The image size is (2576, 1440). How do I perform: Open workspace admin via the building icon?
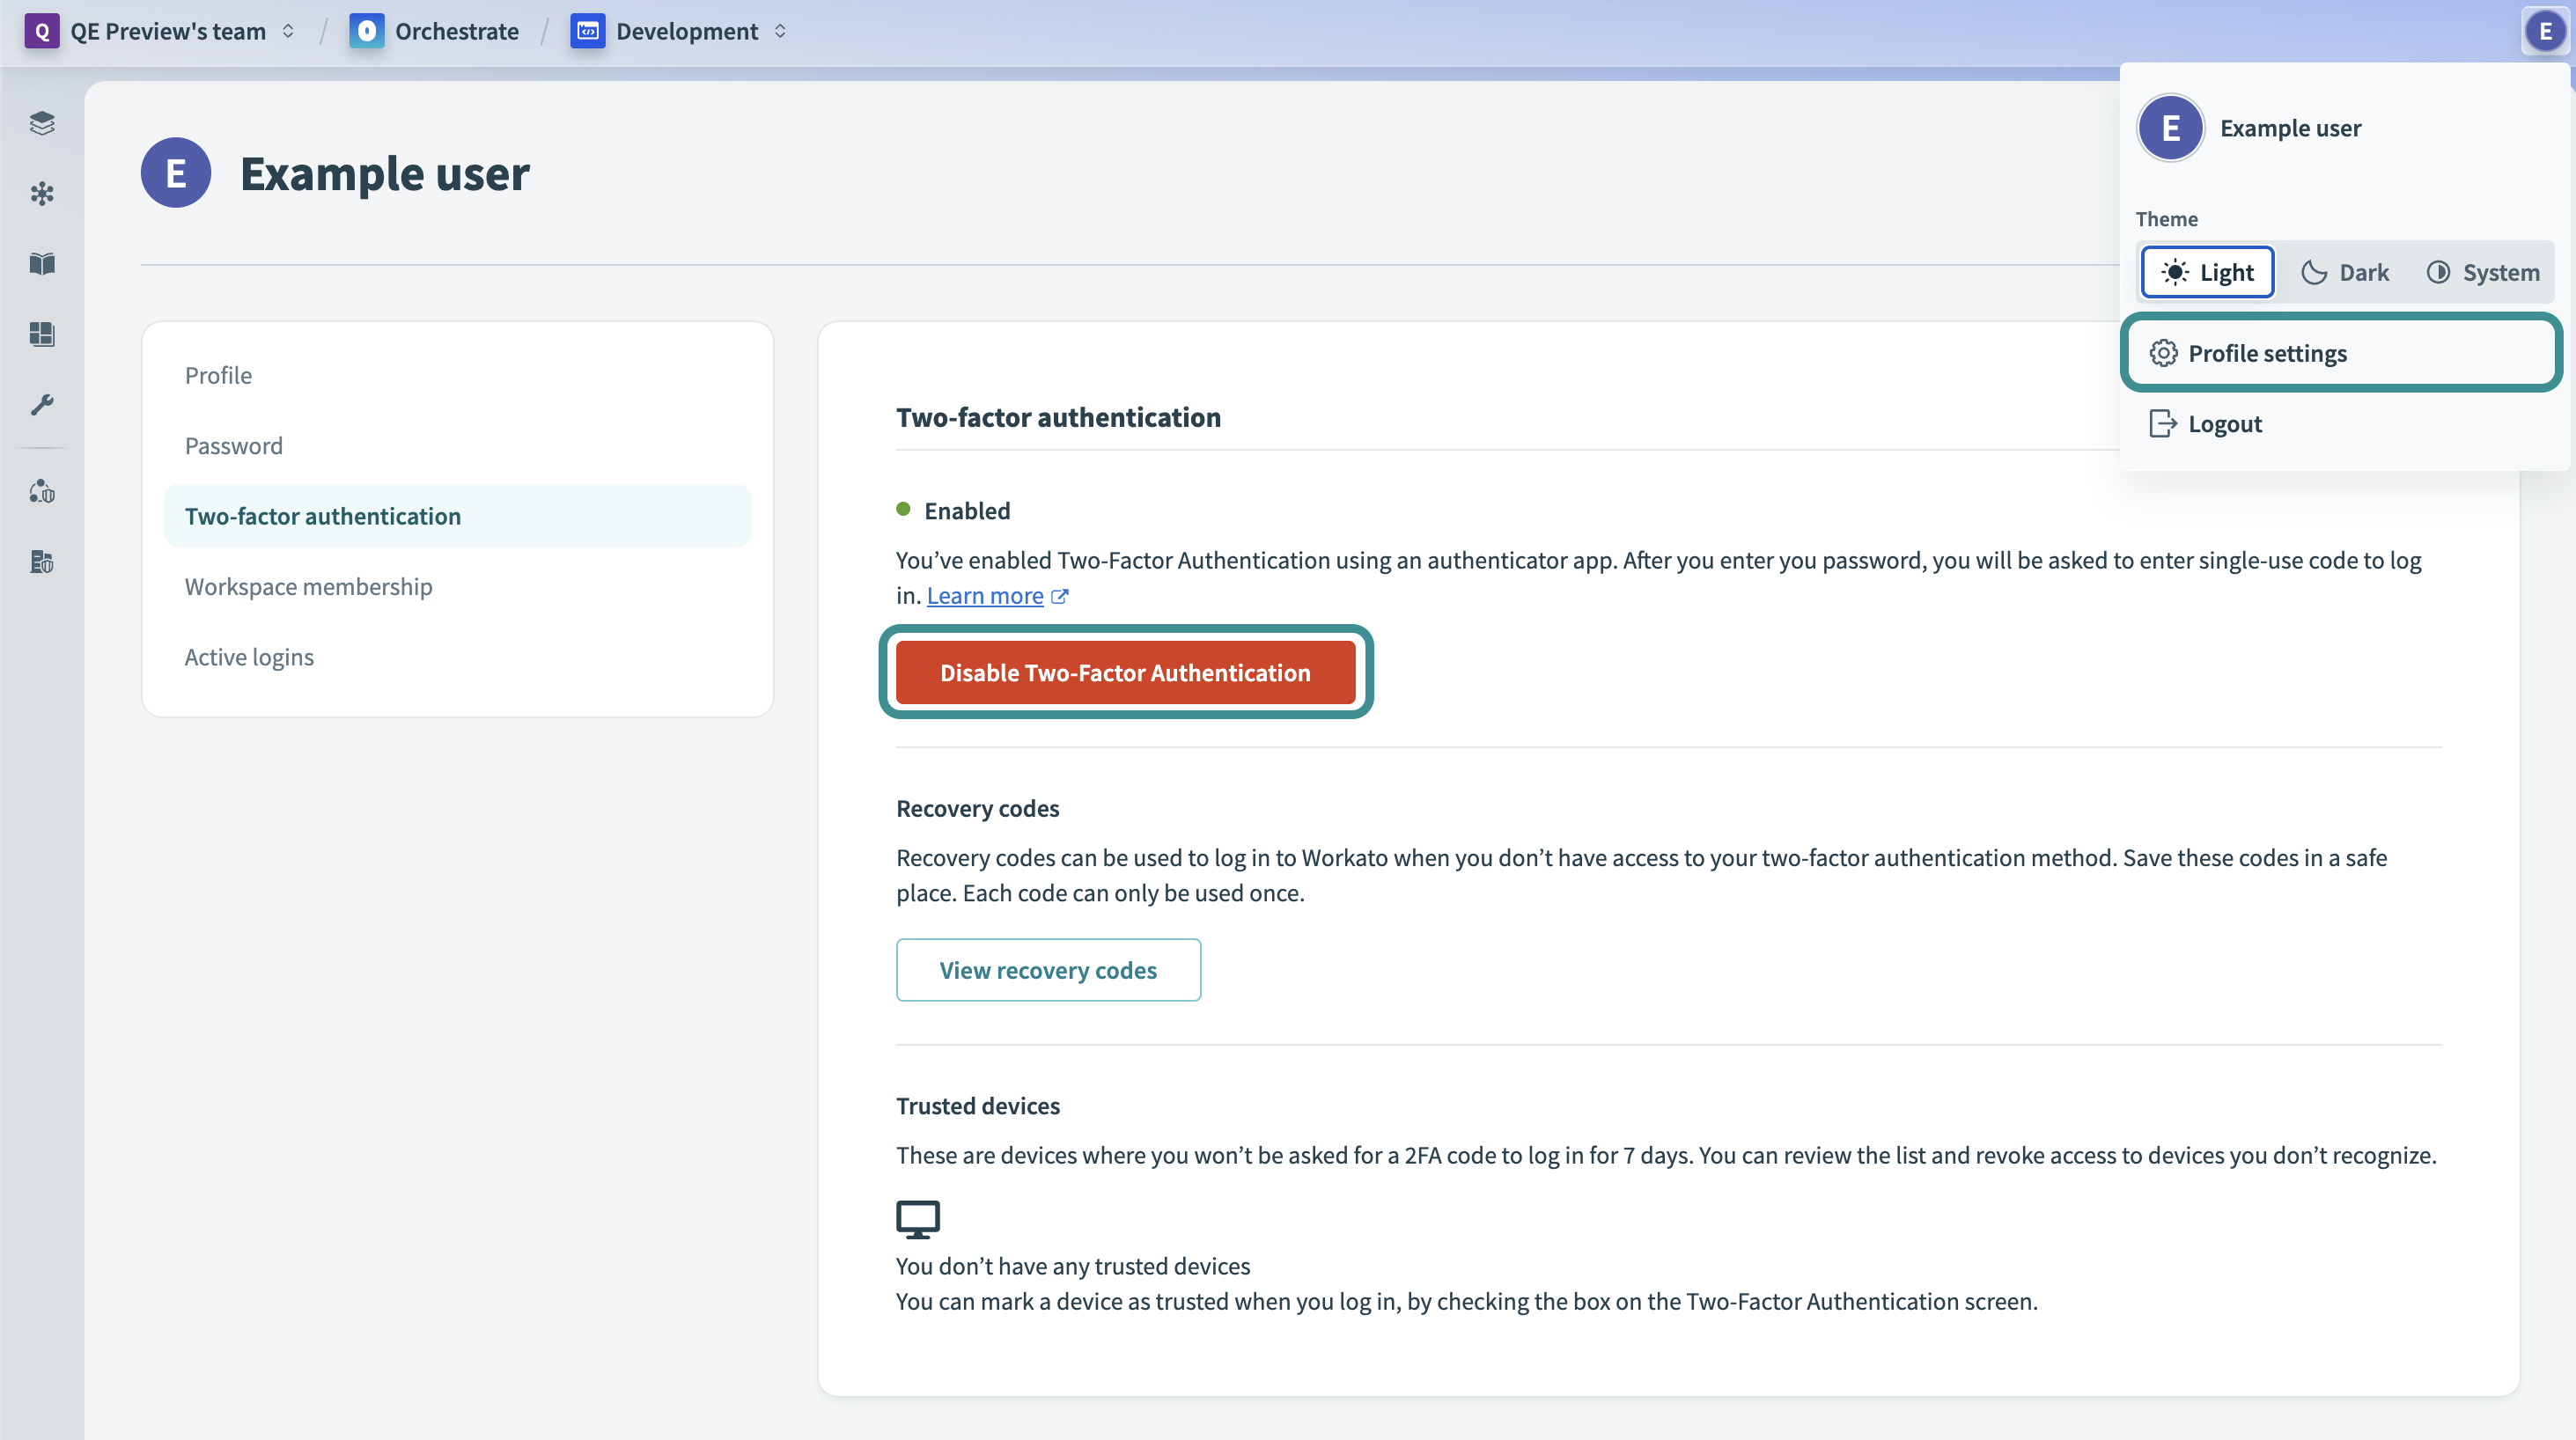pyautogui.click(x=42, y=562)
